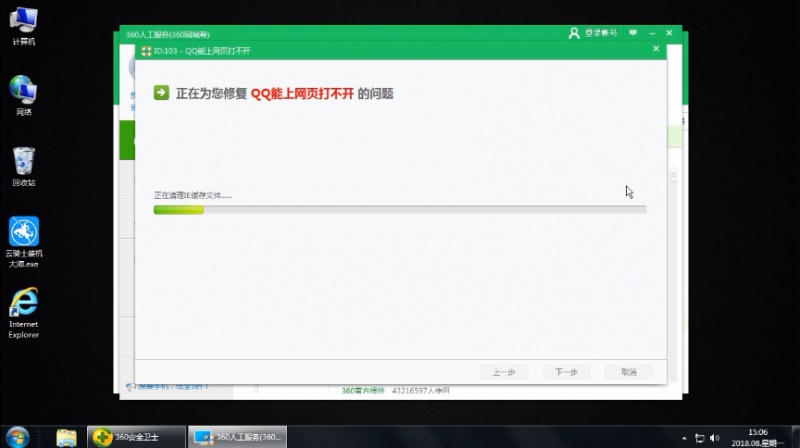Switch to 360安全卫士 in the taskbar
Image resolution: width=800 pixels, height=448 pixels.
[x=136, y=437]
